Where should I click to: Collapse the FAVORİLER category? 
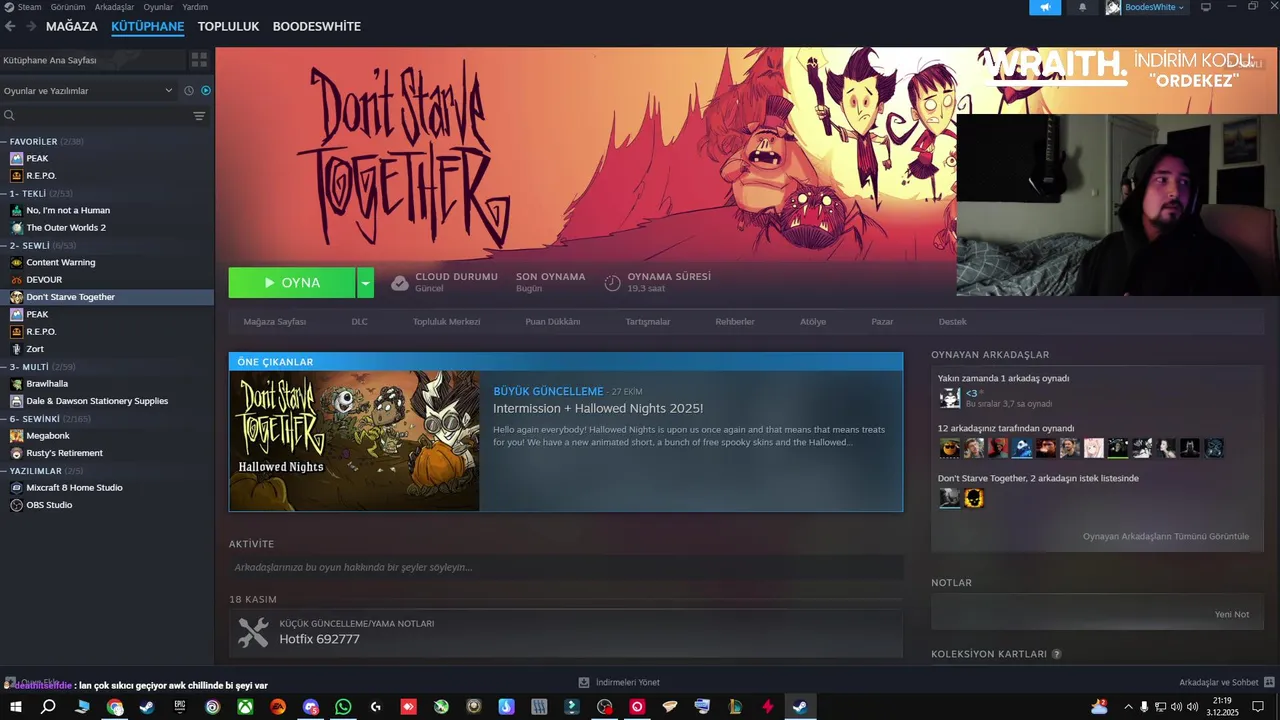[33, 141]
